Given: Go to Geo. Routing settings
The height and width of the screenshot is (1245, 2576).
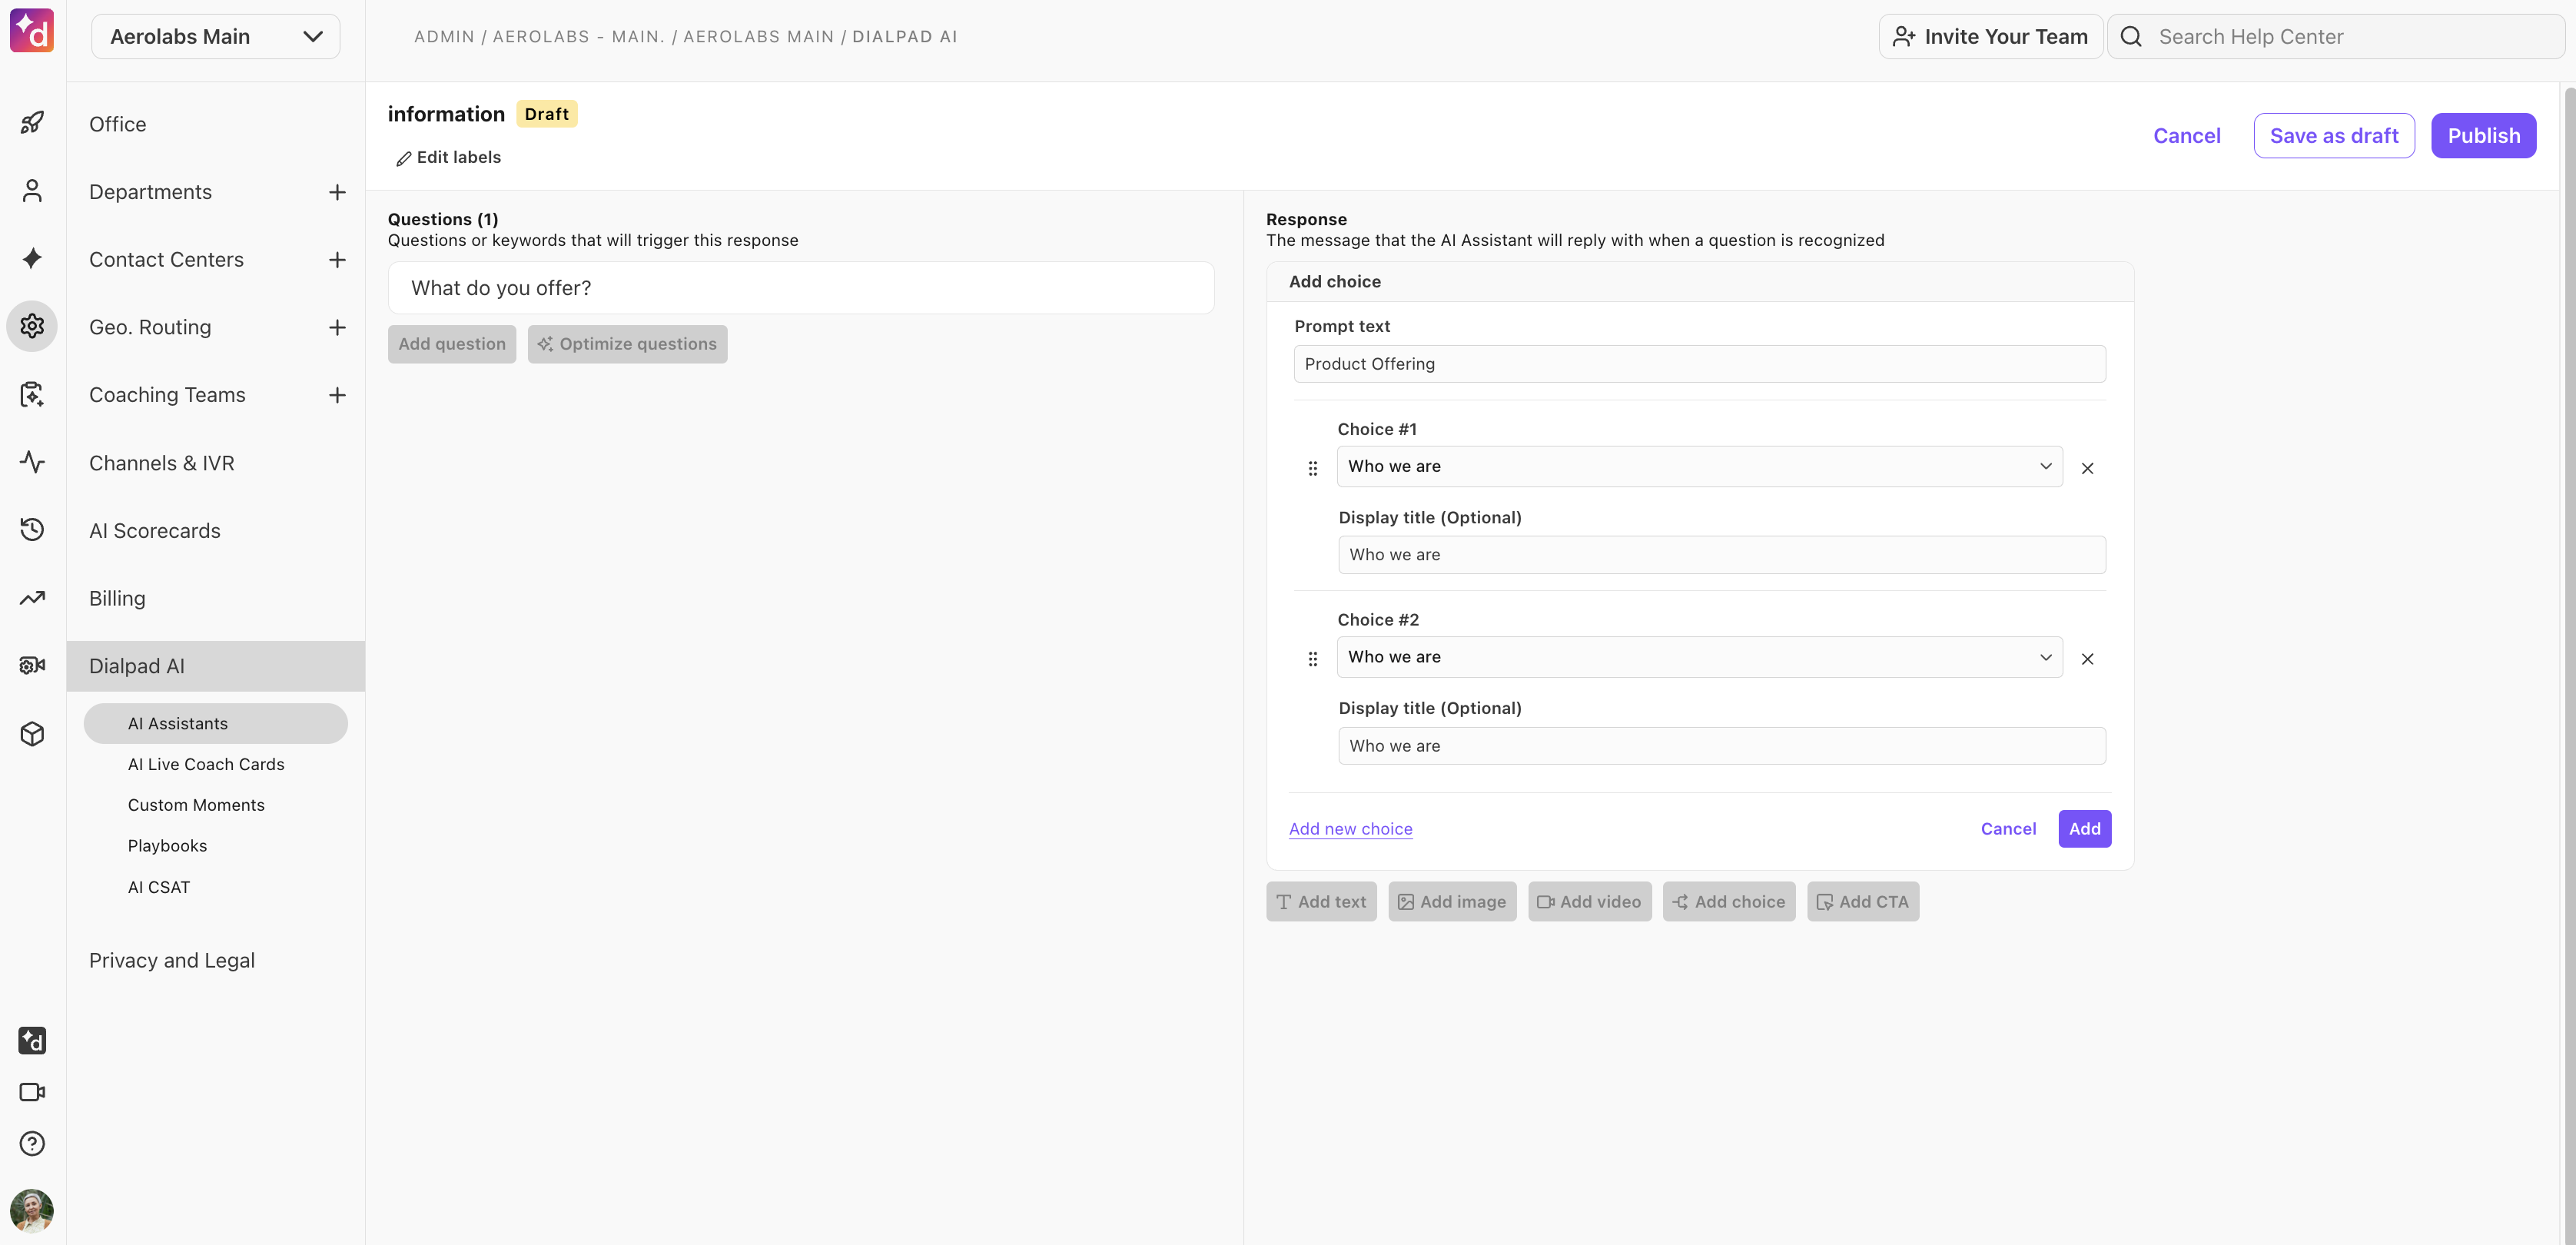Looking at the screenshot, I should 150,327.
